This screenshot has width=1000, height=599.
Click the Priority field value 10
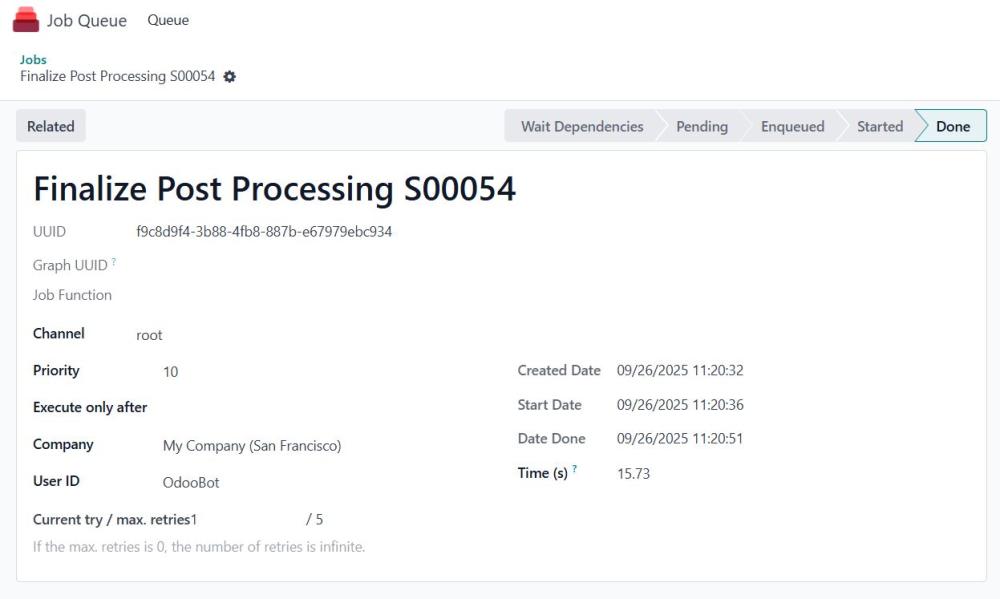click(x=171, y=372)
